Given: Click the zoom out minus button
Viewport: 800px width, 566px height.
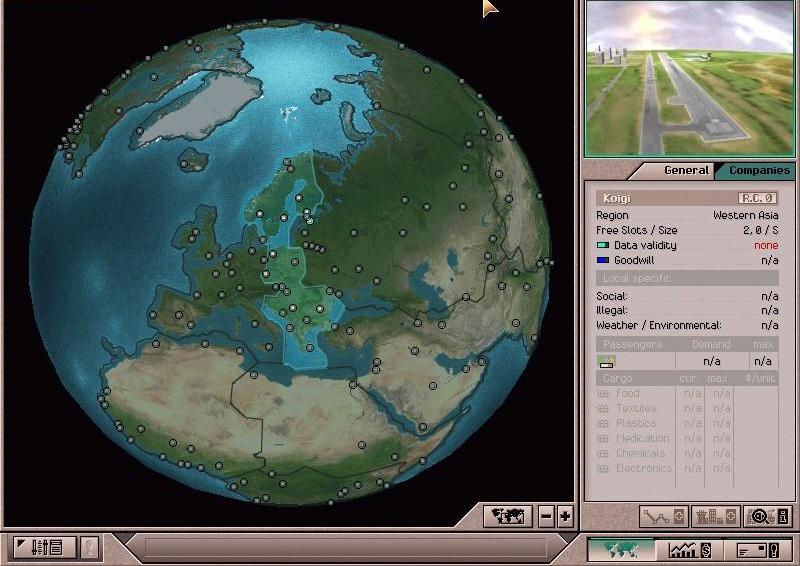Looking at the screenshot, I should click(x=546, y=516).
